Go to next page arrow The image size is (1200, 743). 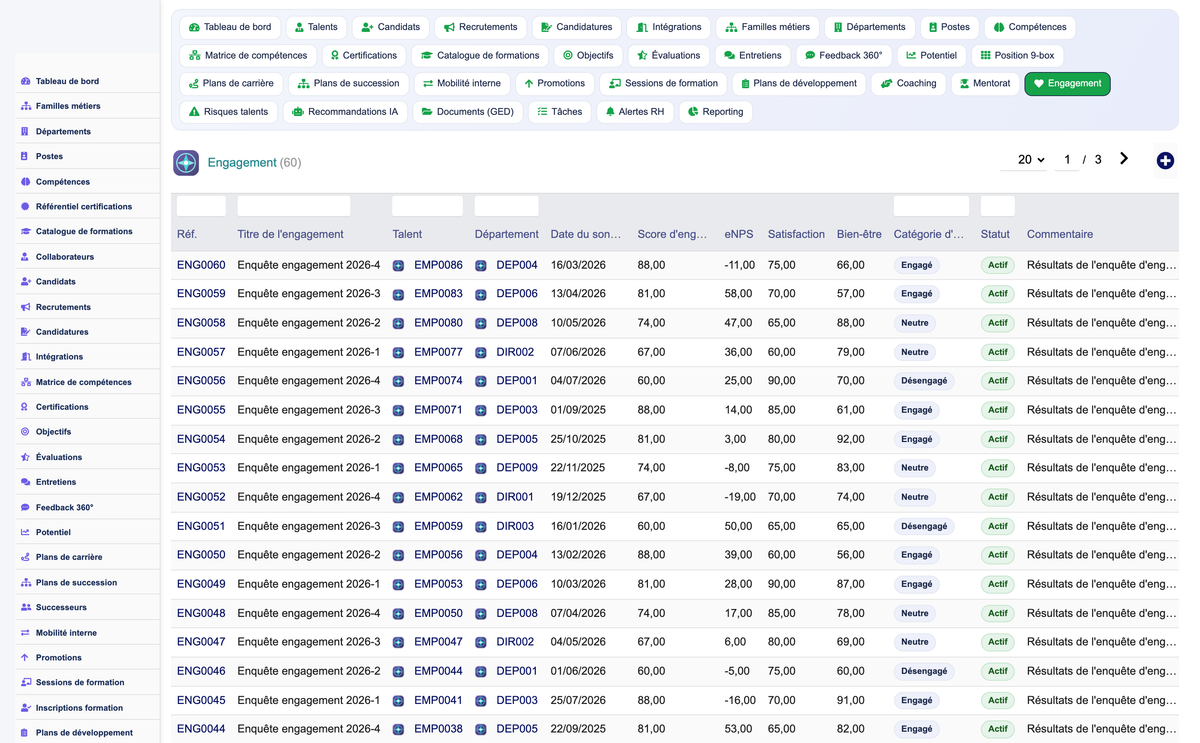click(1124, 159)
